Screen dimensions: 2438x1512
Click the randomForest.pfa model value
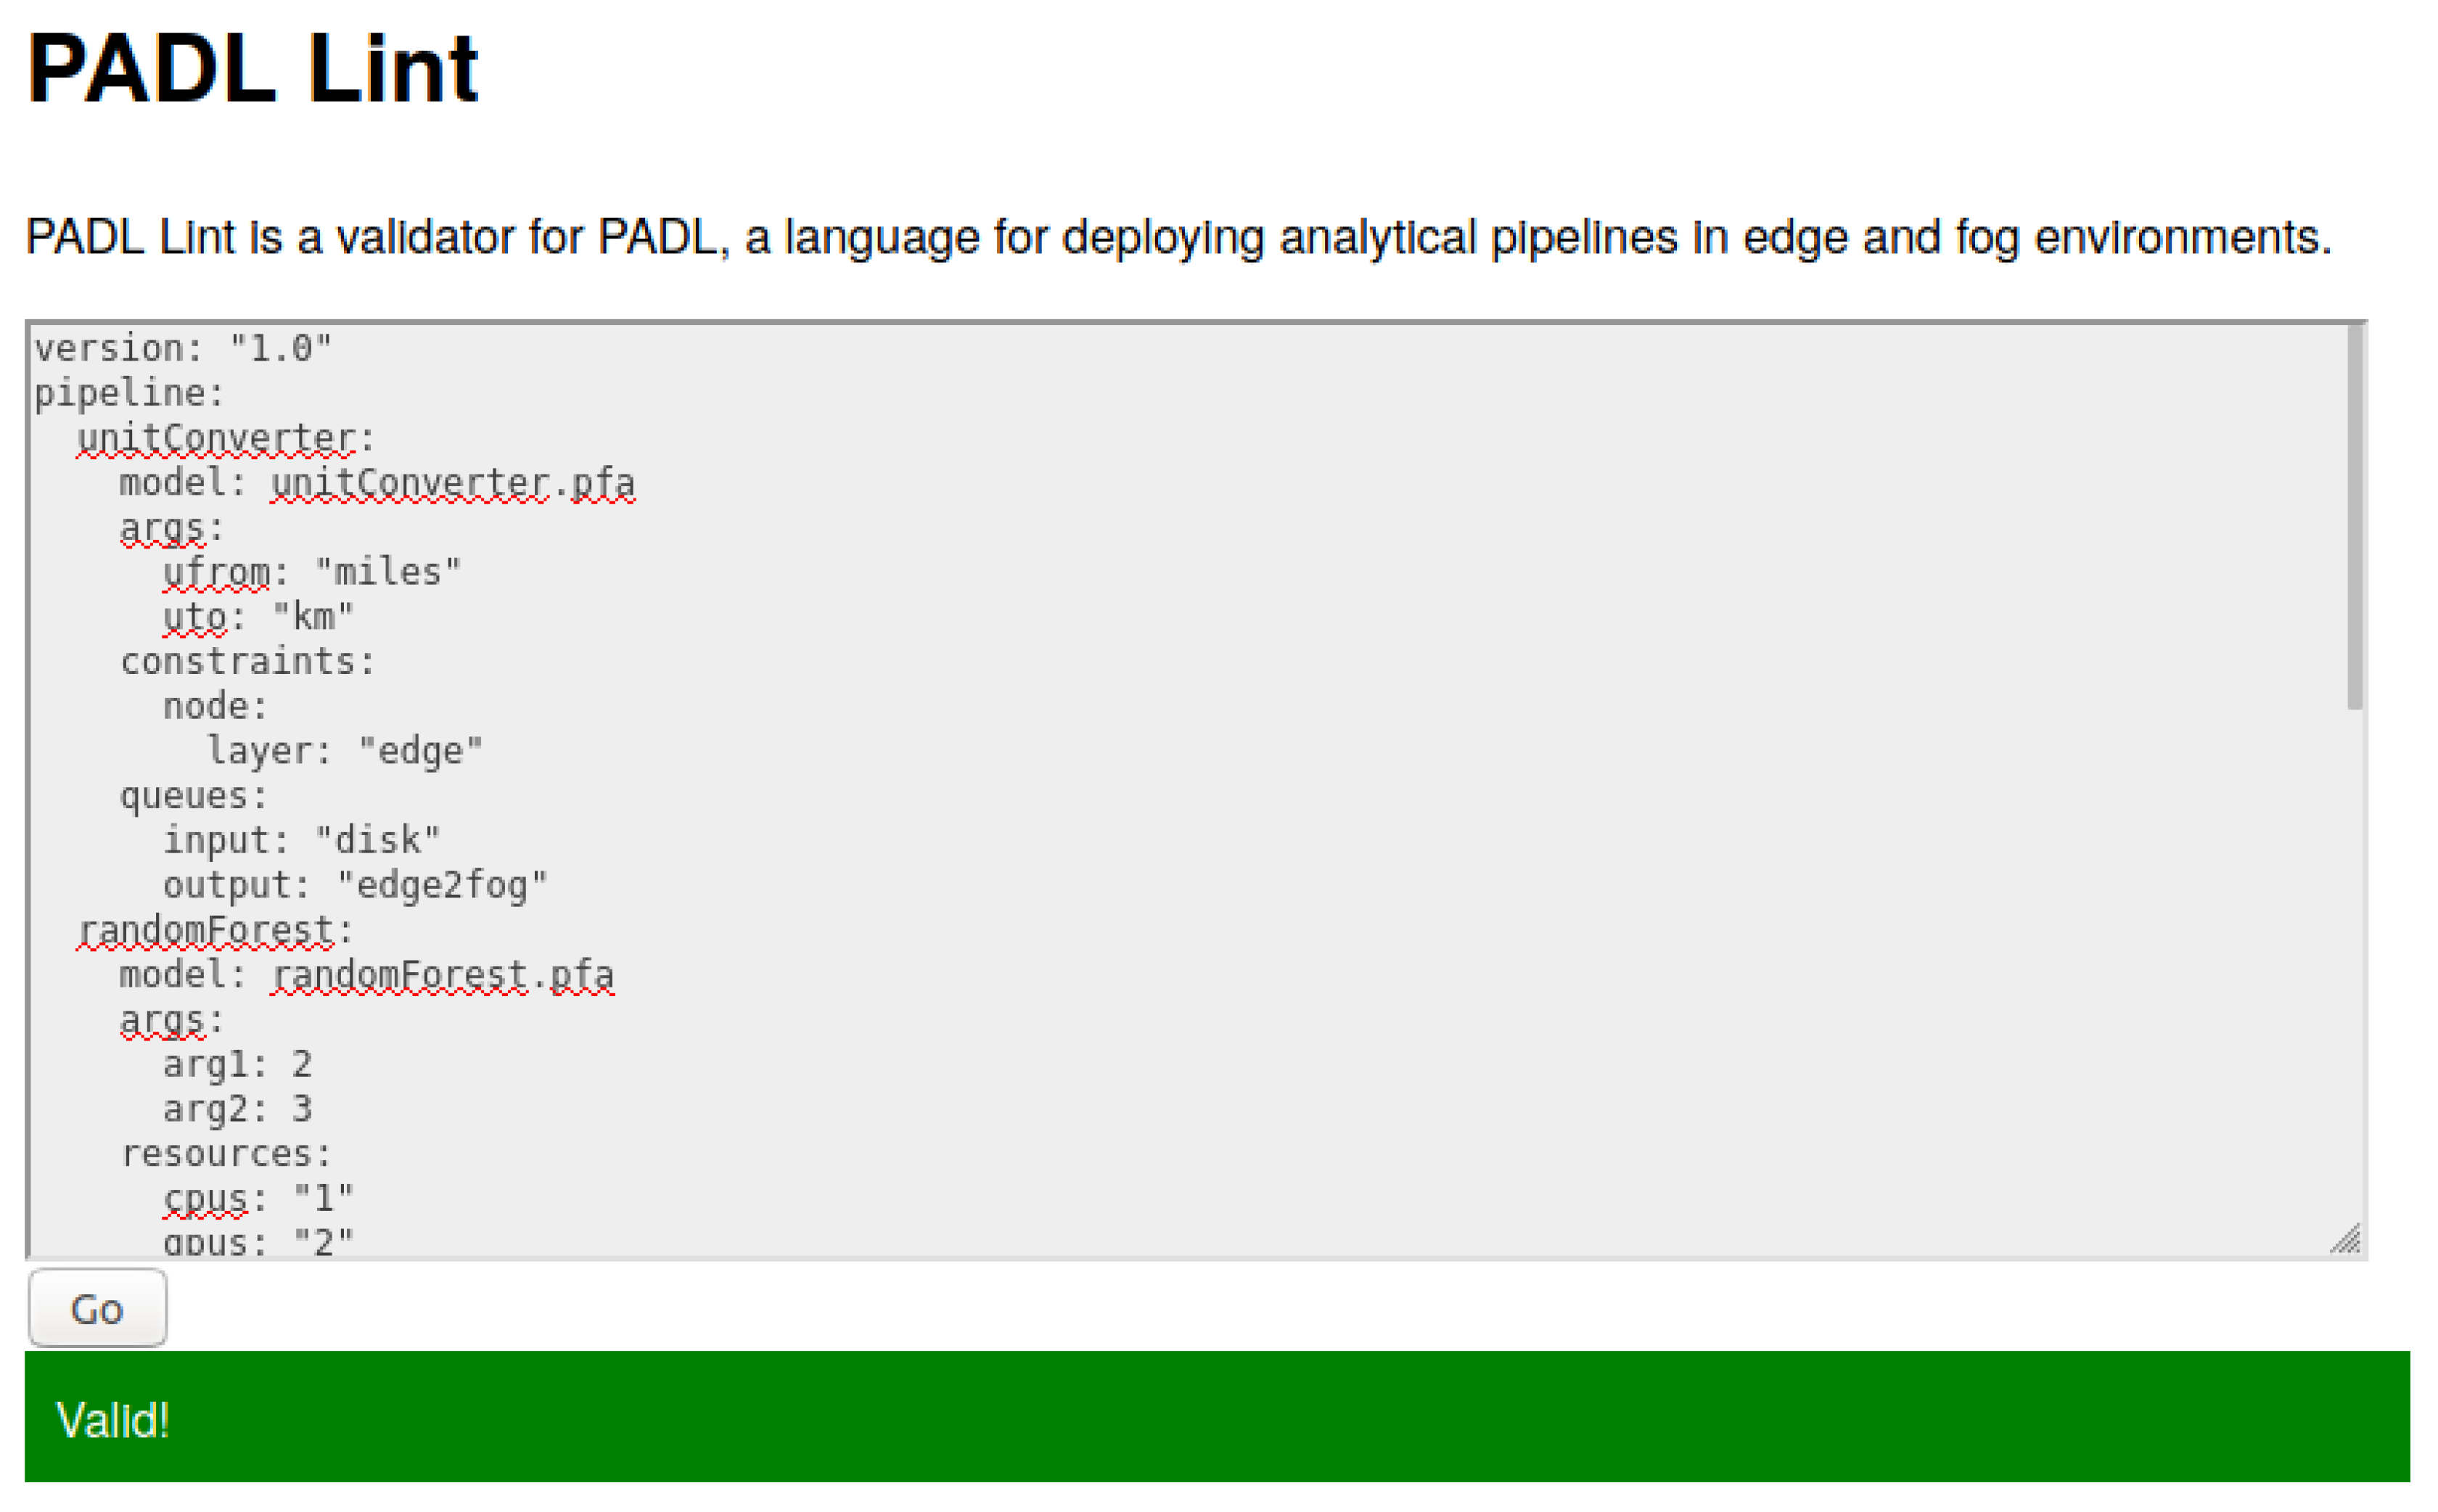pyautogui.click(x=443, y=976)
